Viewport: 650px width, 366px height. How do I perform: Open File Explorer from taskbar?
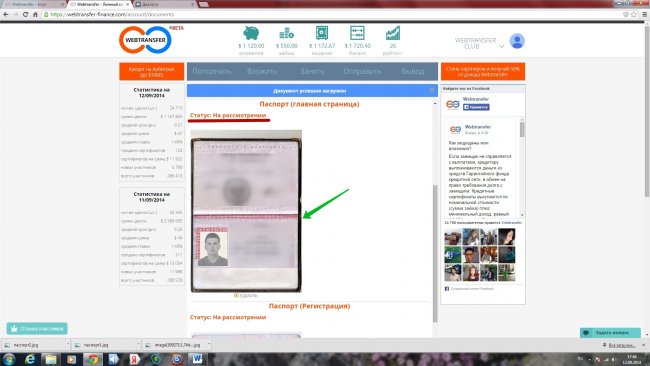(x=51, y=359)
